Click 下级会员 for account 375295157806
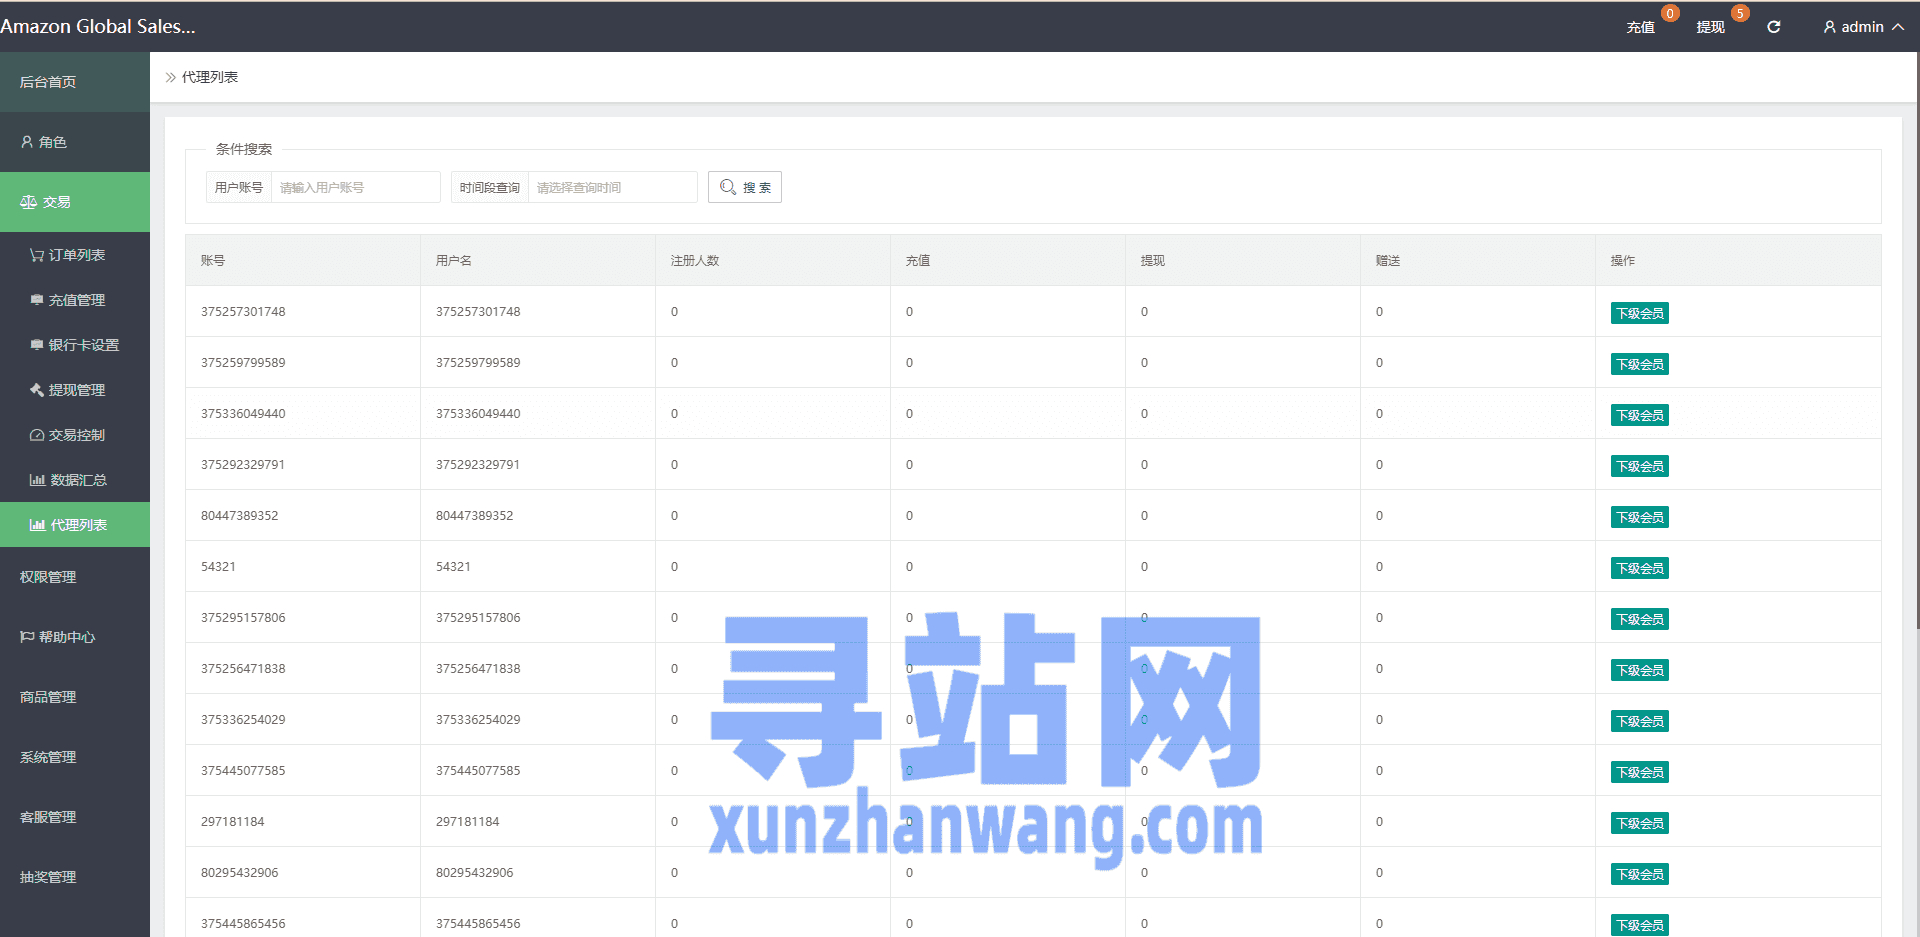Image resolution: width=1920 pixels, height=937 pixels. point(1640,619)
